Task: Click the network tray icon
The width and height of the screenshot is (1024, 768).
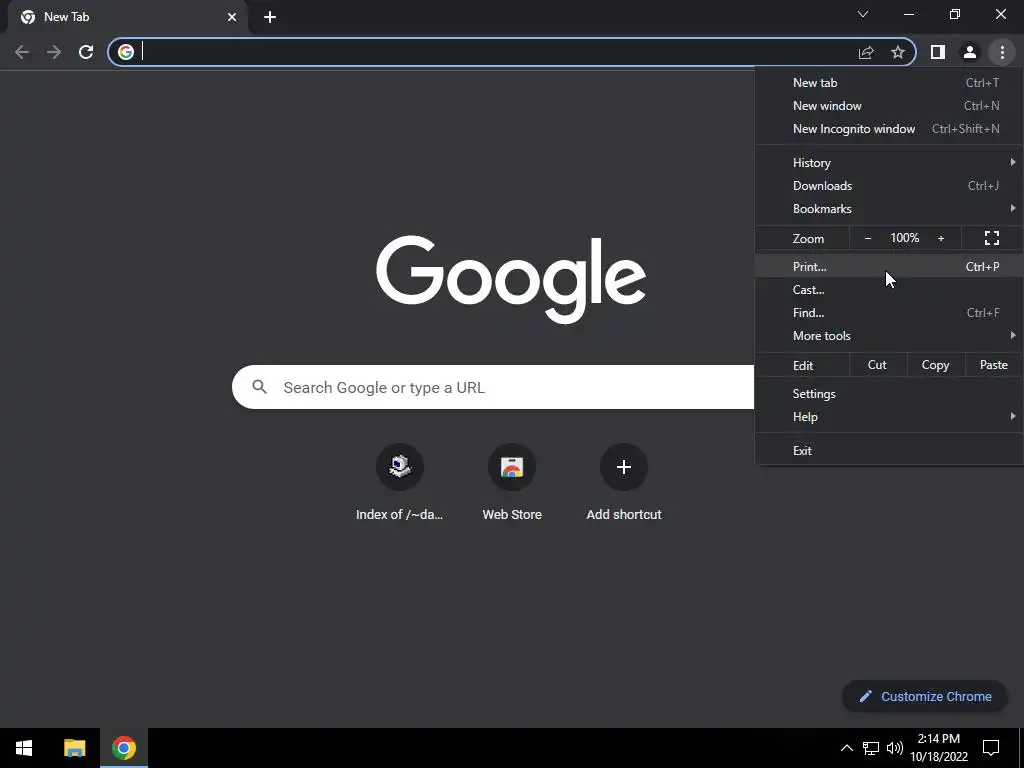Action: tap(871, 748)
